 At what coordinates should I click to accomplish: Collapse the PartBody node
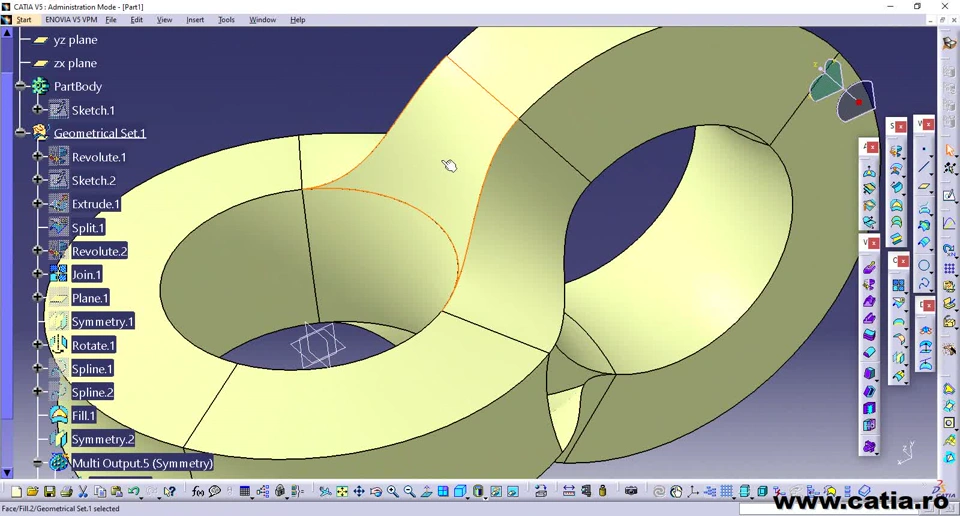(x=21, y=86)
